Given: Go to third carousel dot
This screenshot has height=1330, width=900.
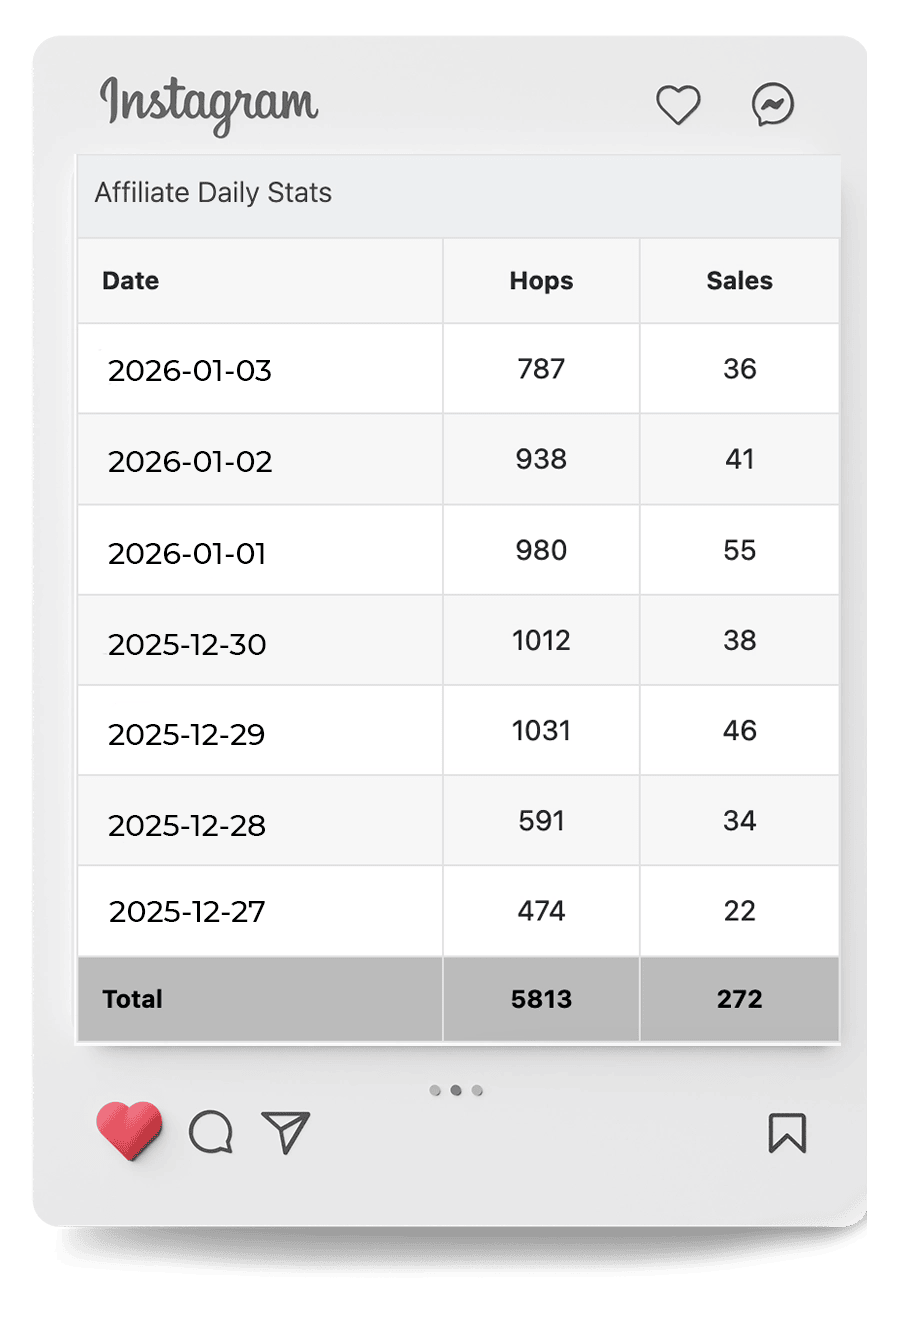Looking at the screenshot, I should coord(478,1090).
